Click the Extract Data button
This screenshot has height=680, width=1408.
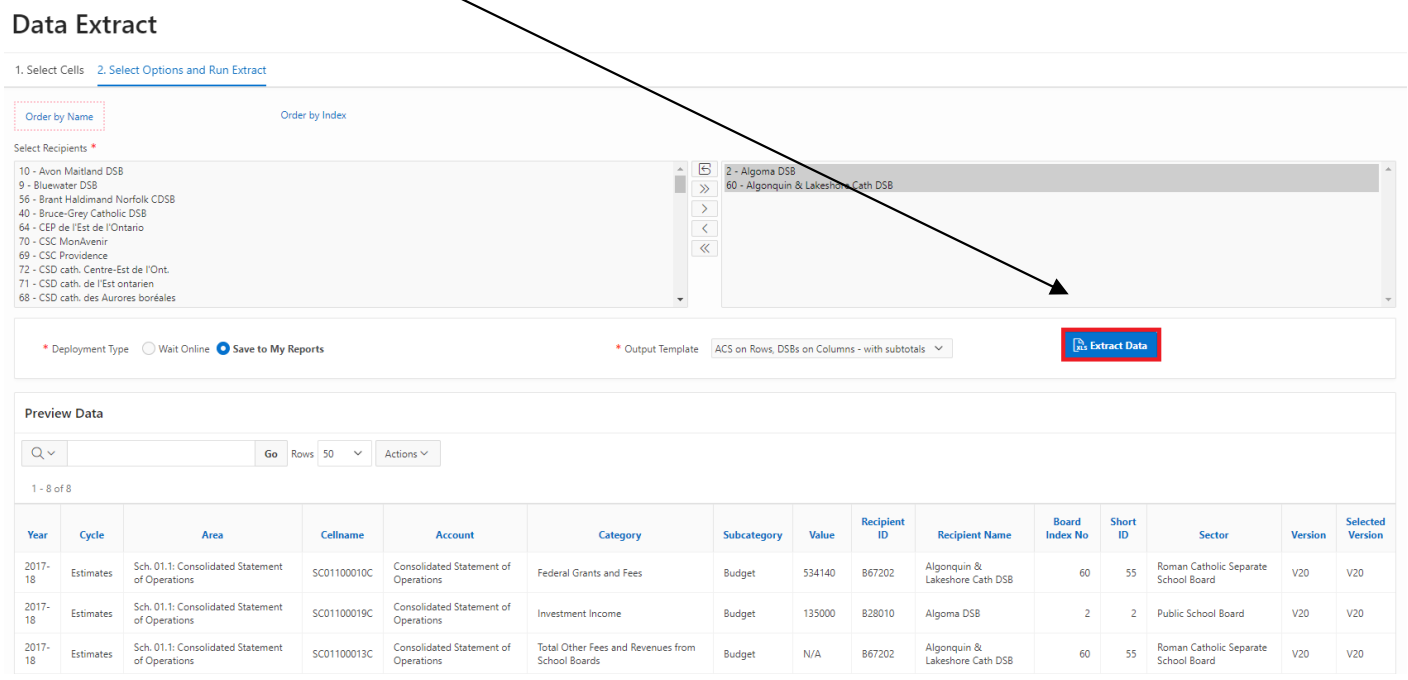coord(1110,345)
